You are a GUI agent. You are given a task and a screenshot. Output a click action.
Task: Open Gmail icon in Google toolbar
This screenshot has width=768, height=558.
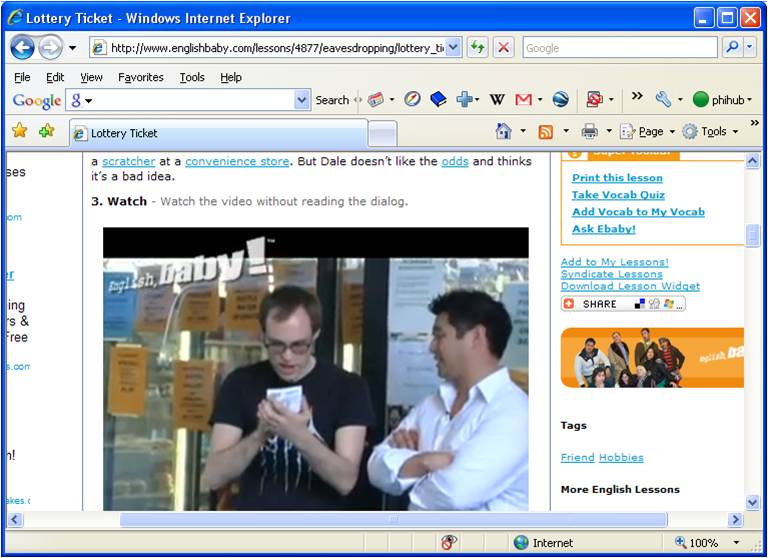[523, 100]
